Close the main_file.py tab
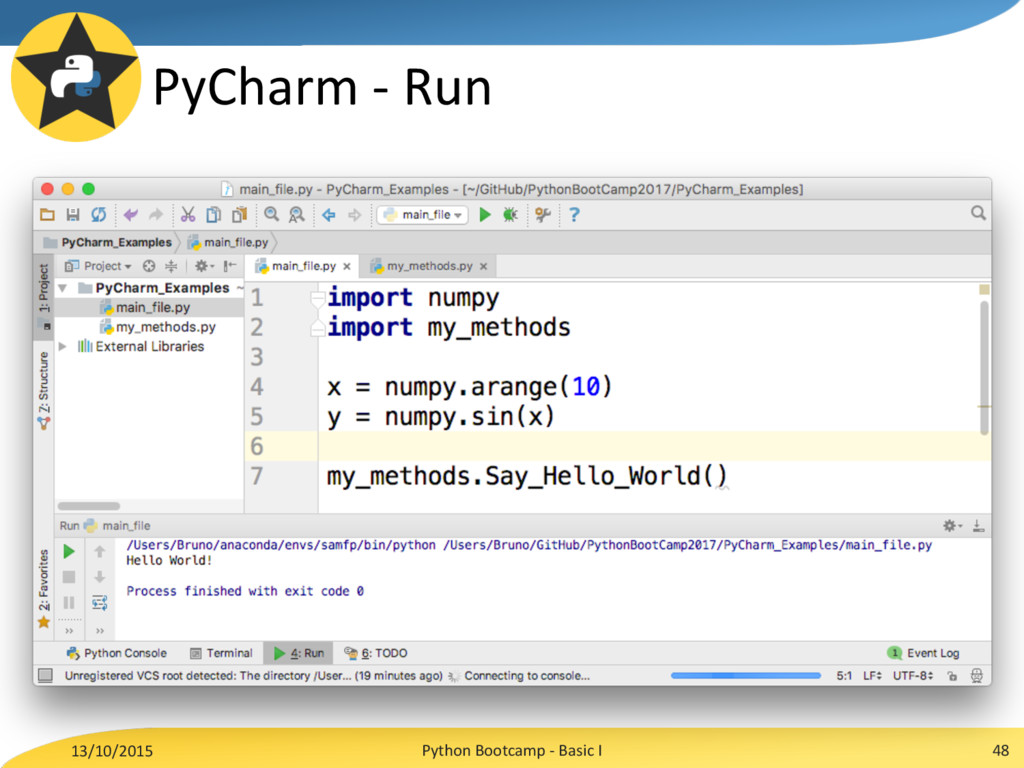The height and width of the screenshot is (768, 1024). tap(347, 266)
